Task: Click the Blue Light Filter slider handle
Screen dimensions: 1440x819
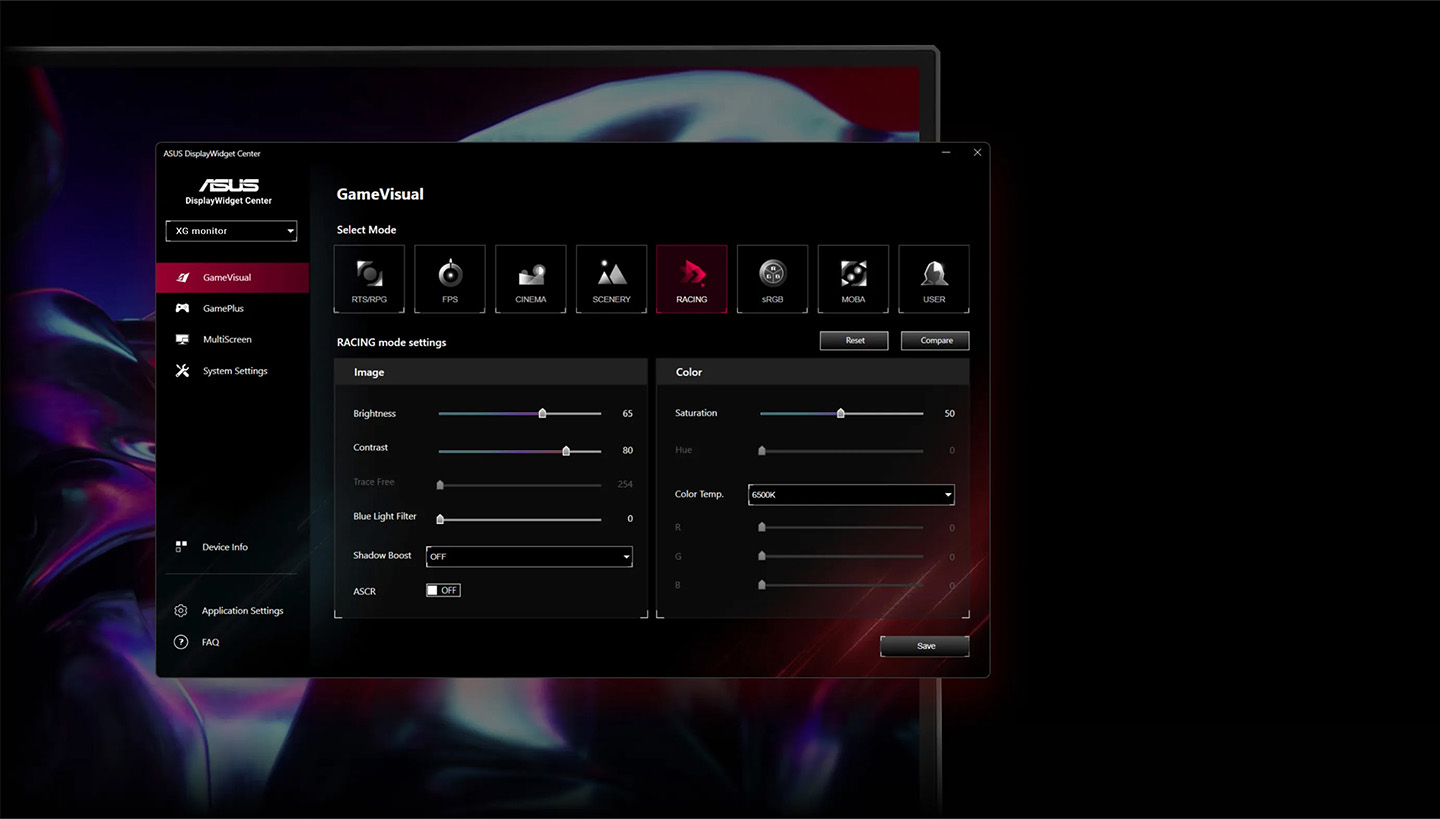Action: (x=440, y=519)
